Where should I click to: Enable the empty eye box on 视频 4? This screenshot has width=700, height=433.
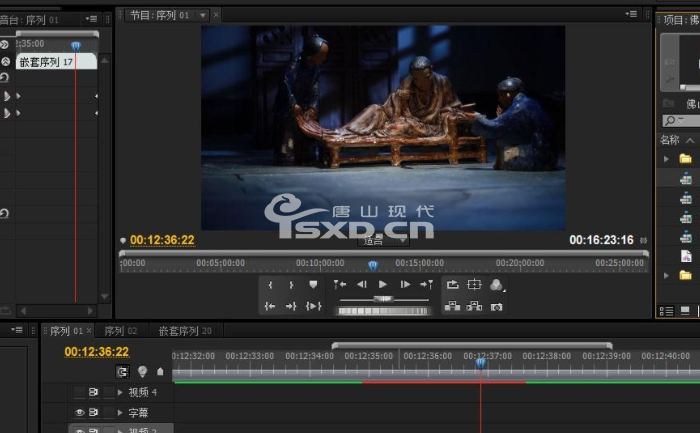tap(79, 392)
